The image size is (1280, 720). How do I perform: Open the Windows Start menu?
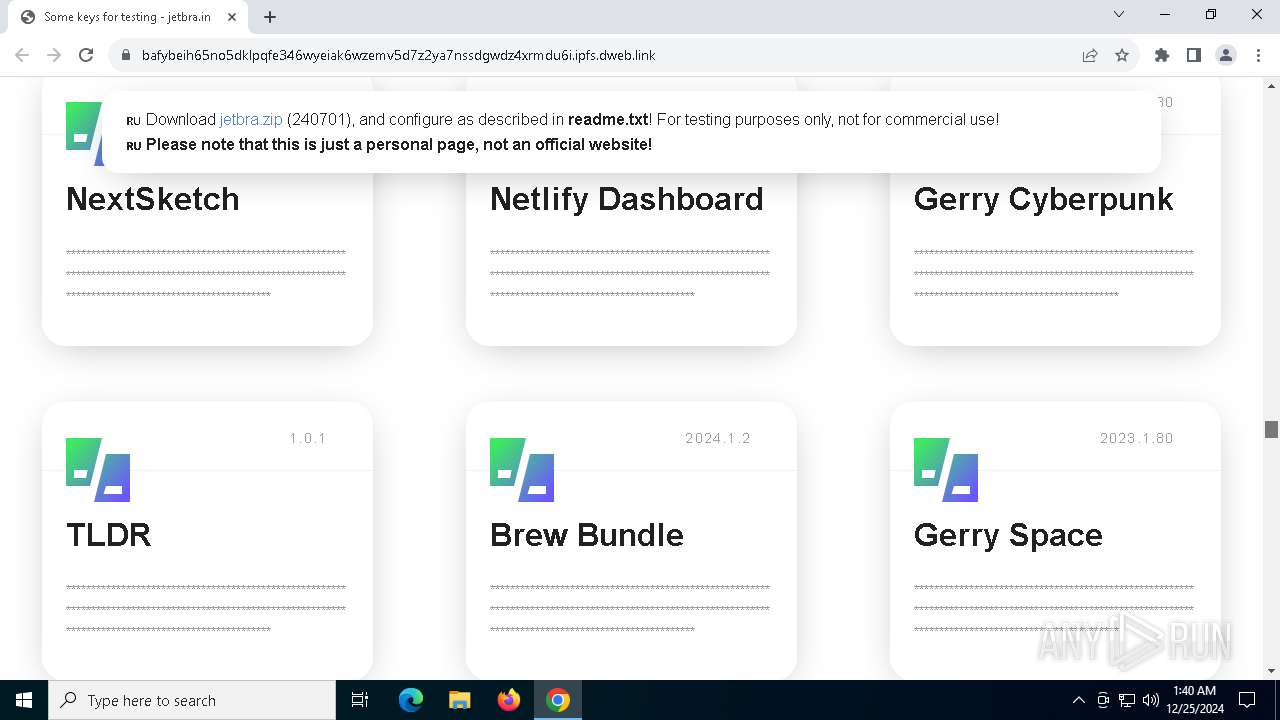coord(24,700)
